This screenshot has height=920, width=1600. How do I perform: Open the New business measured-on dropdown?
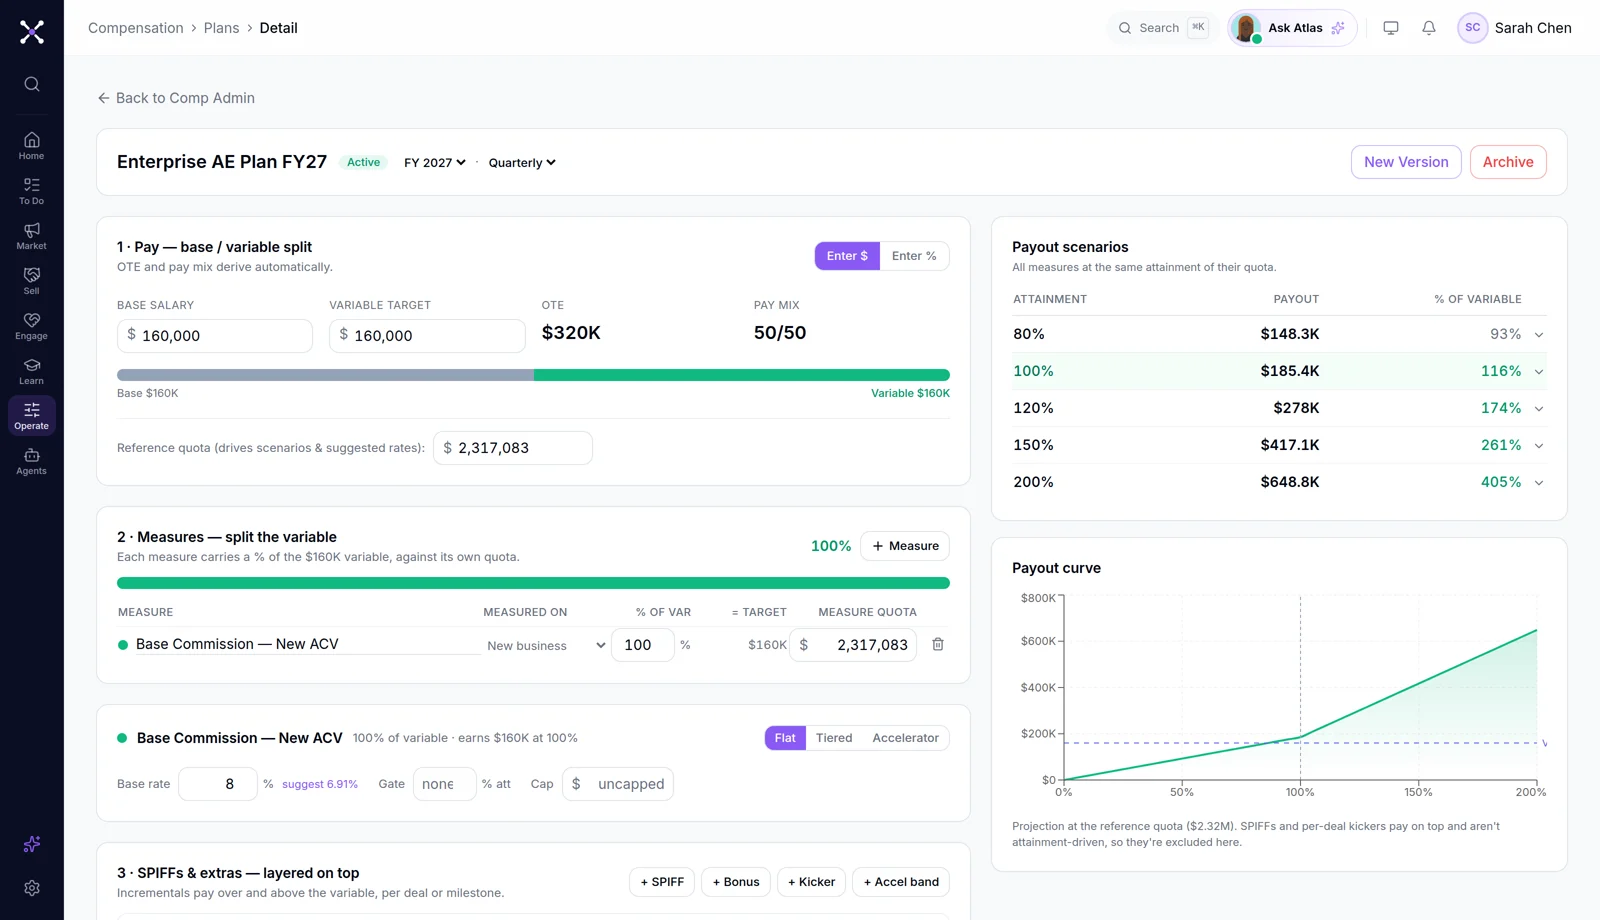(546, 646)
